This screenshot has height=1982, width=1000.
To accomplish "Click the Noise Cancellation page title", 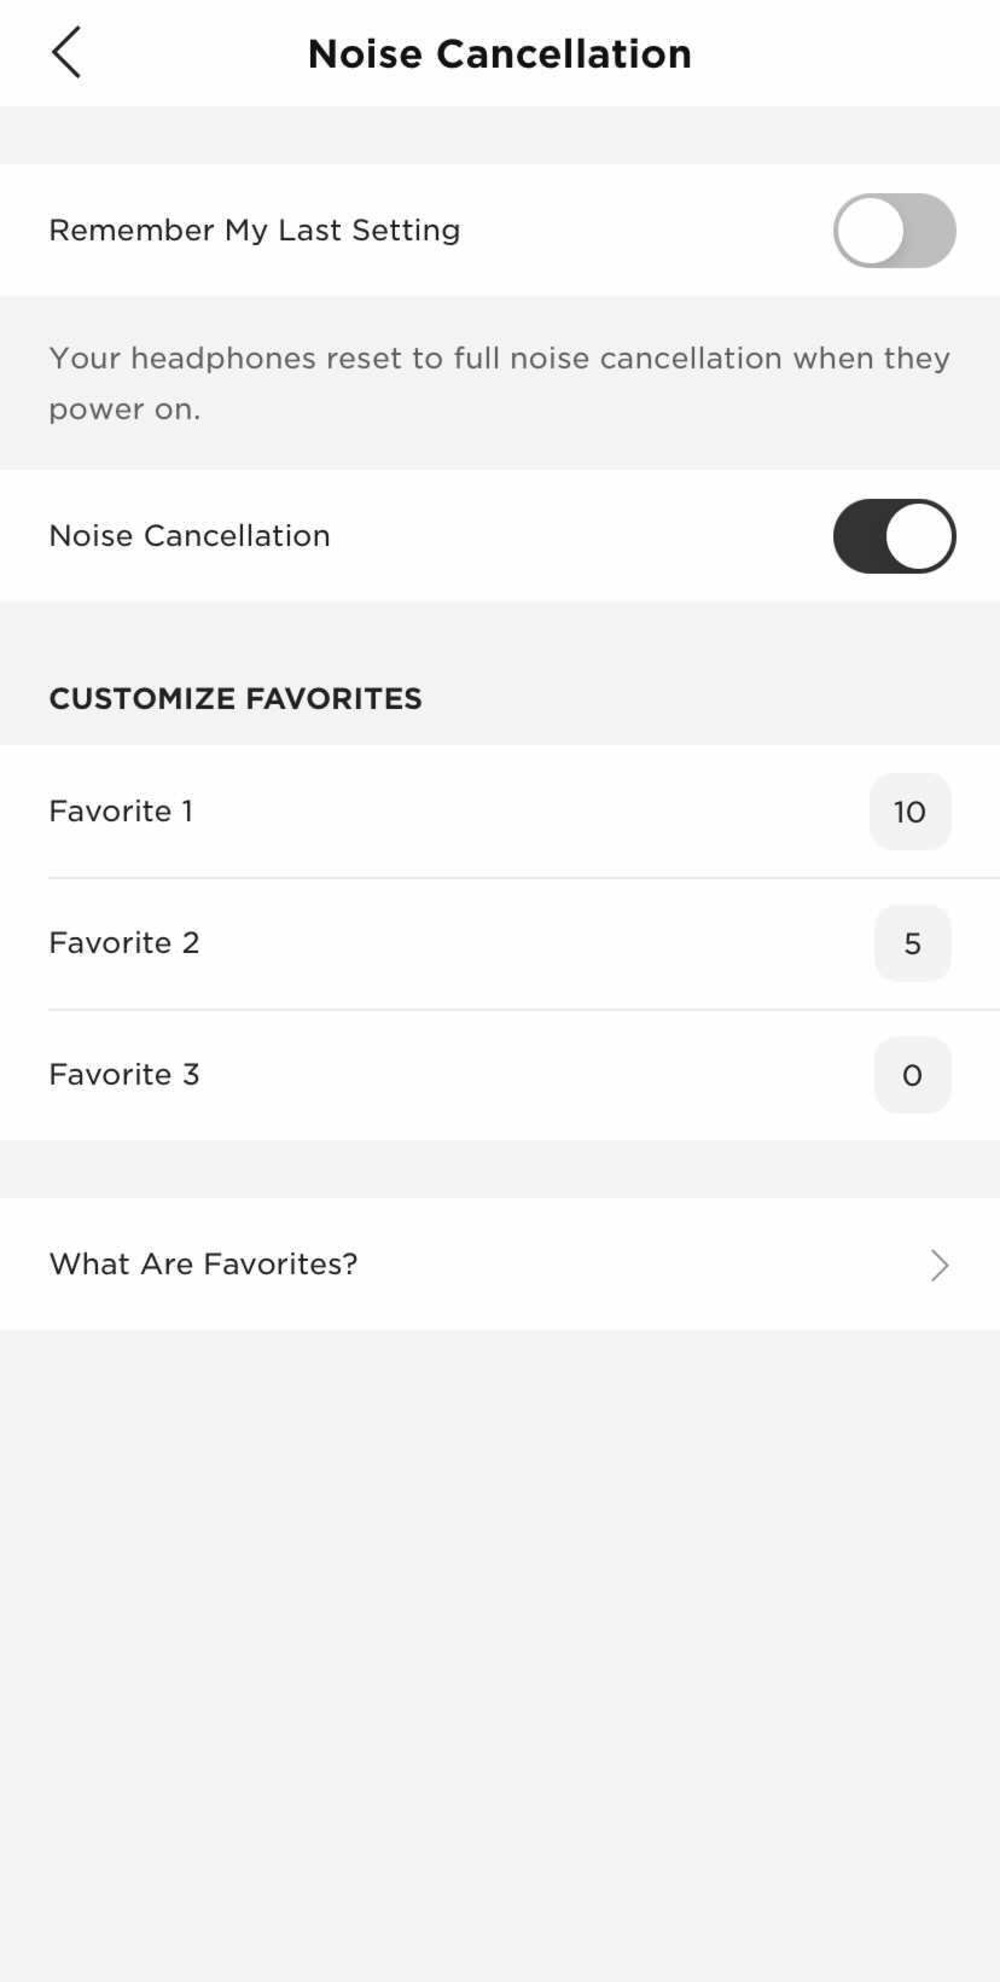I will pyautogui.click(x=499, y=54).
